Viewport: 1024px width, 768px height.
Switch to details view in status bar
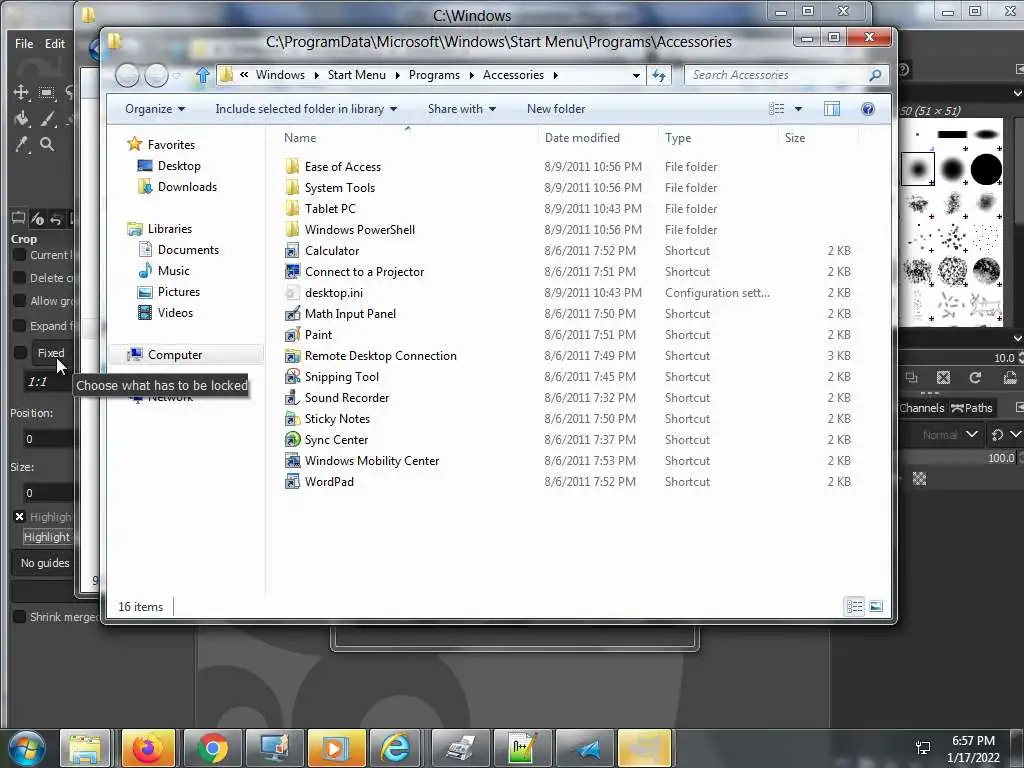854,607
